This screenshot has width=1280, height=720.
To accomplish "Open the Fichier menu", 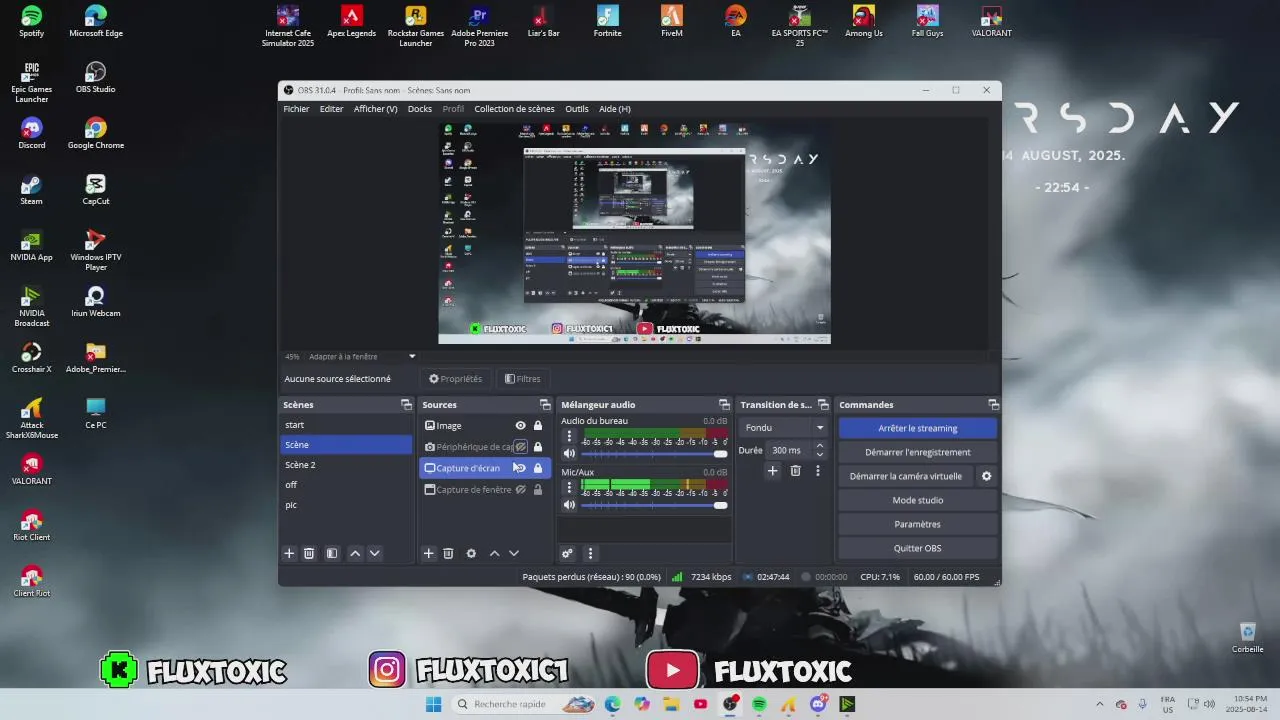I will pos(296,109).
